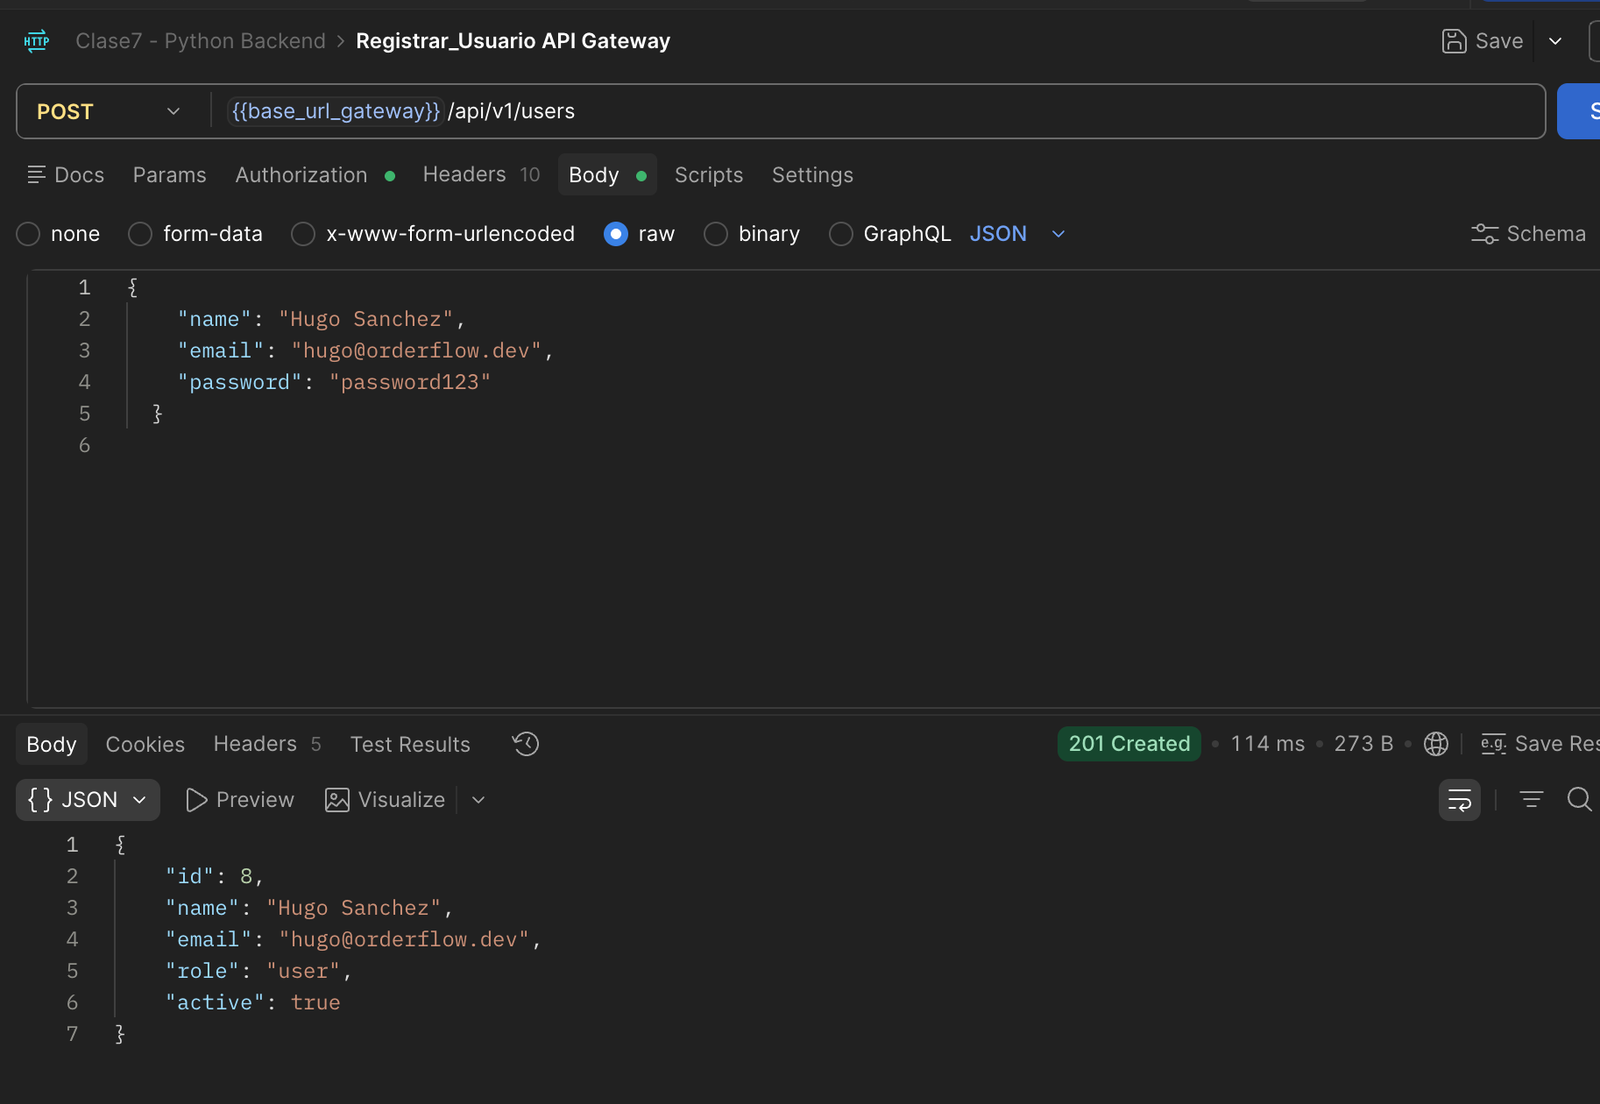Click the response "role": "user" line

click(258, 971)
